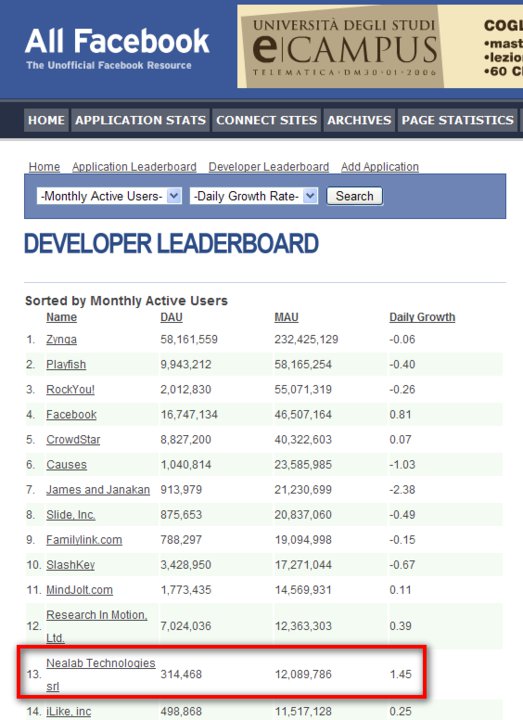
Task: Open the Causes developer link
Action: pos(66,465)
